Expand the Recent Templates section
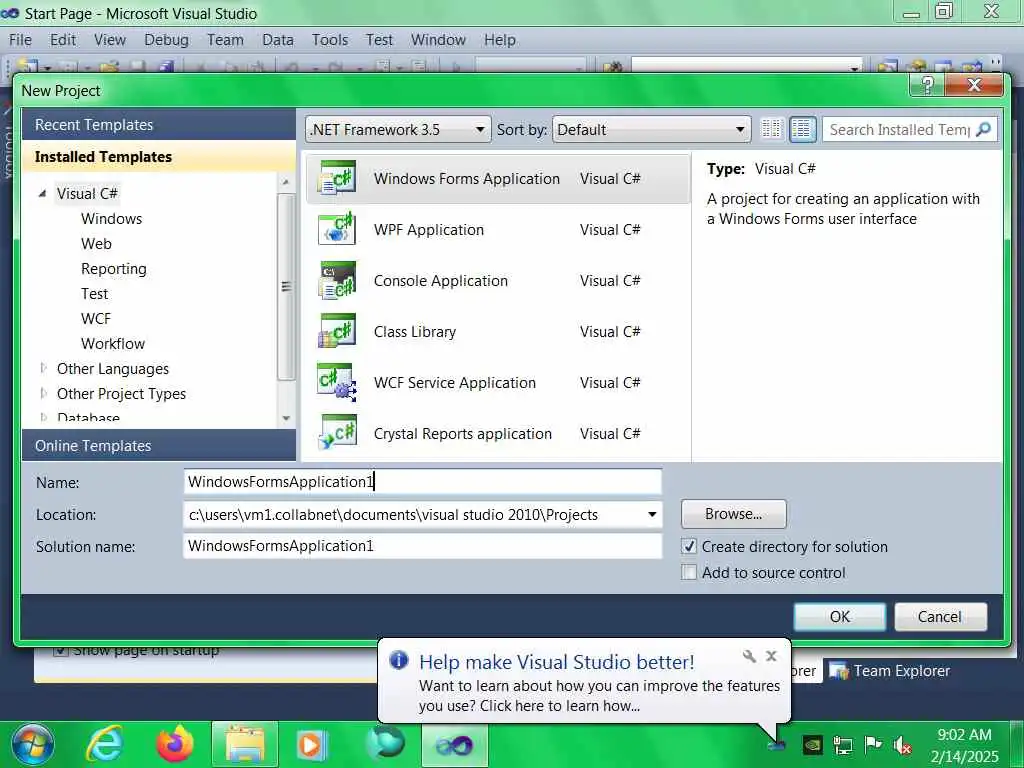 (159, 124)
